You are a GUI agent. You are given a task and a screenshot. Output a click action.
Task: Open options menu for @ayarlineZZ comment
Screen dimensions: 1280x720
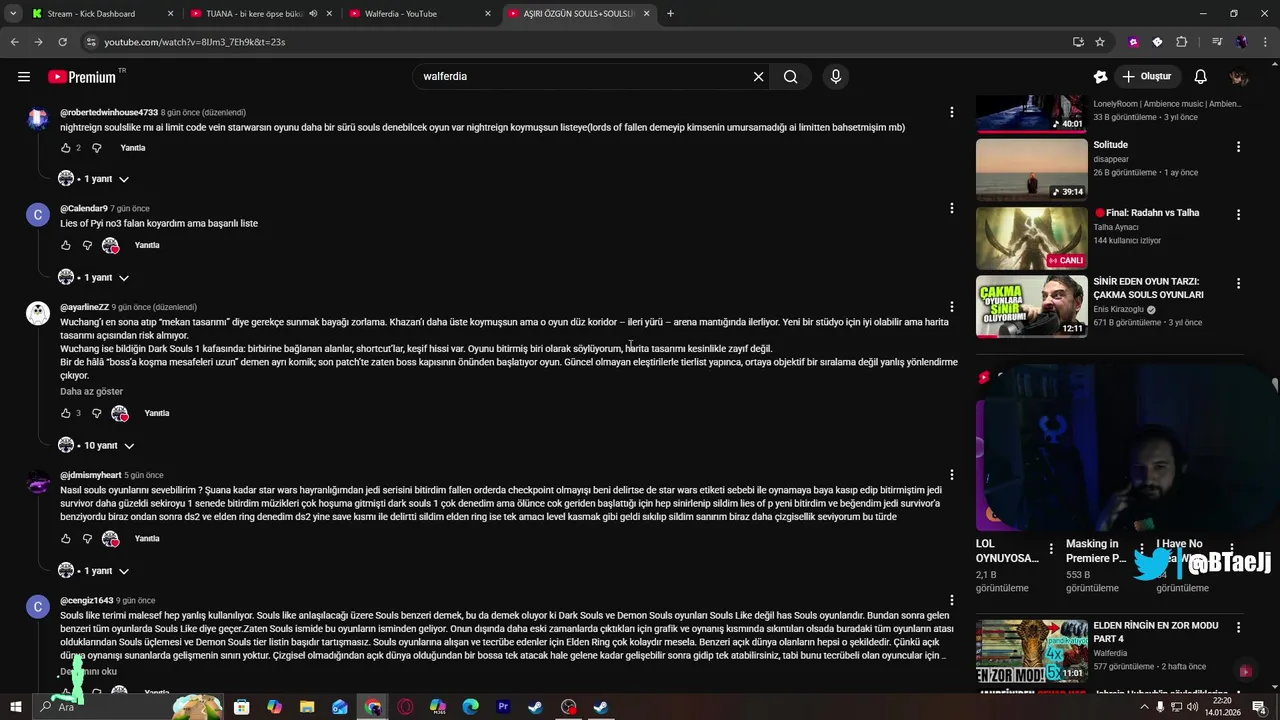pos(952,306)
